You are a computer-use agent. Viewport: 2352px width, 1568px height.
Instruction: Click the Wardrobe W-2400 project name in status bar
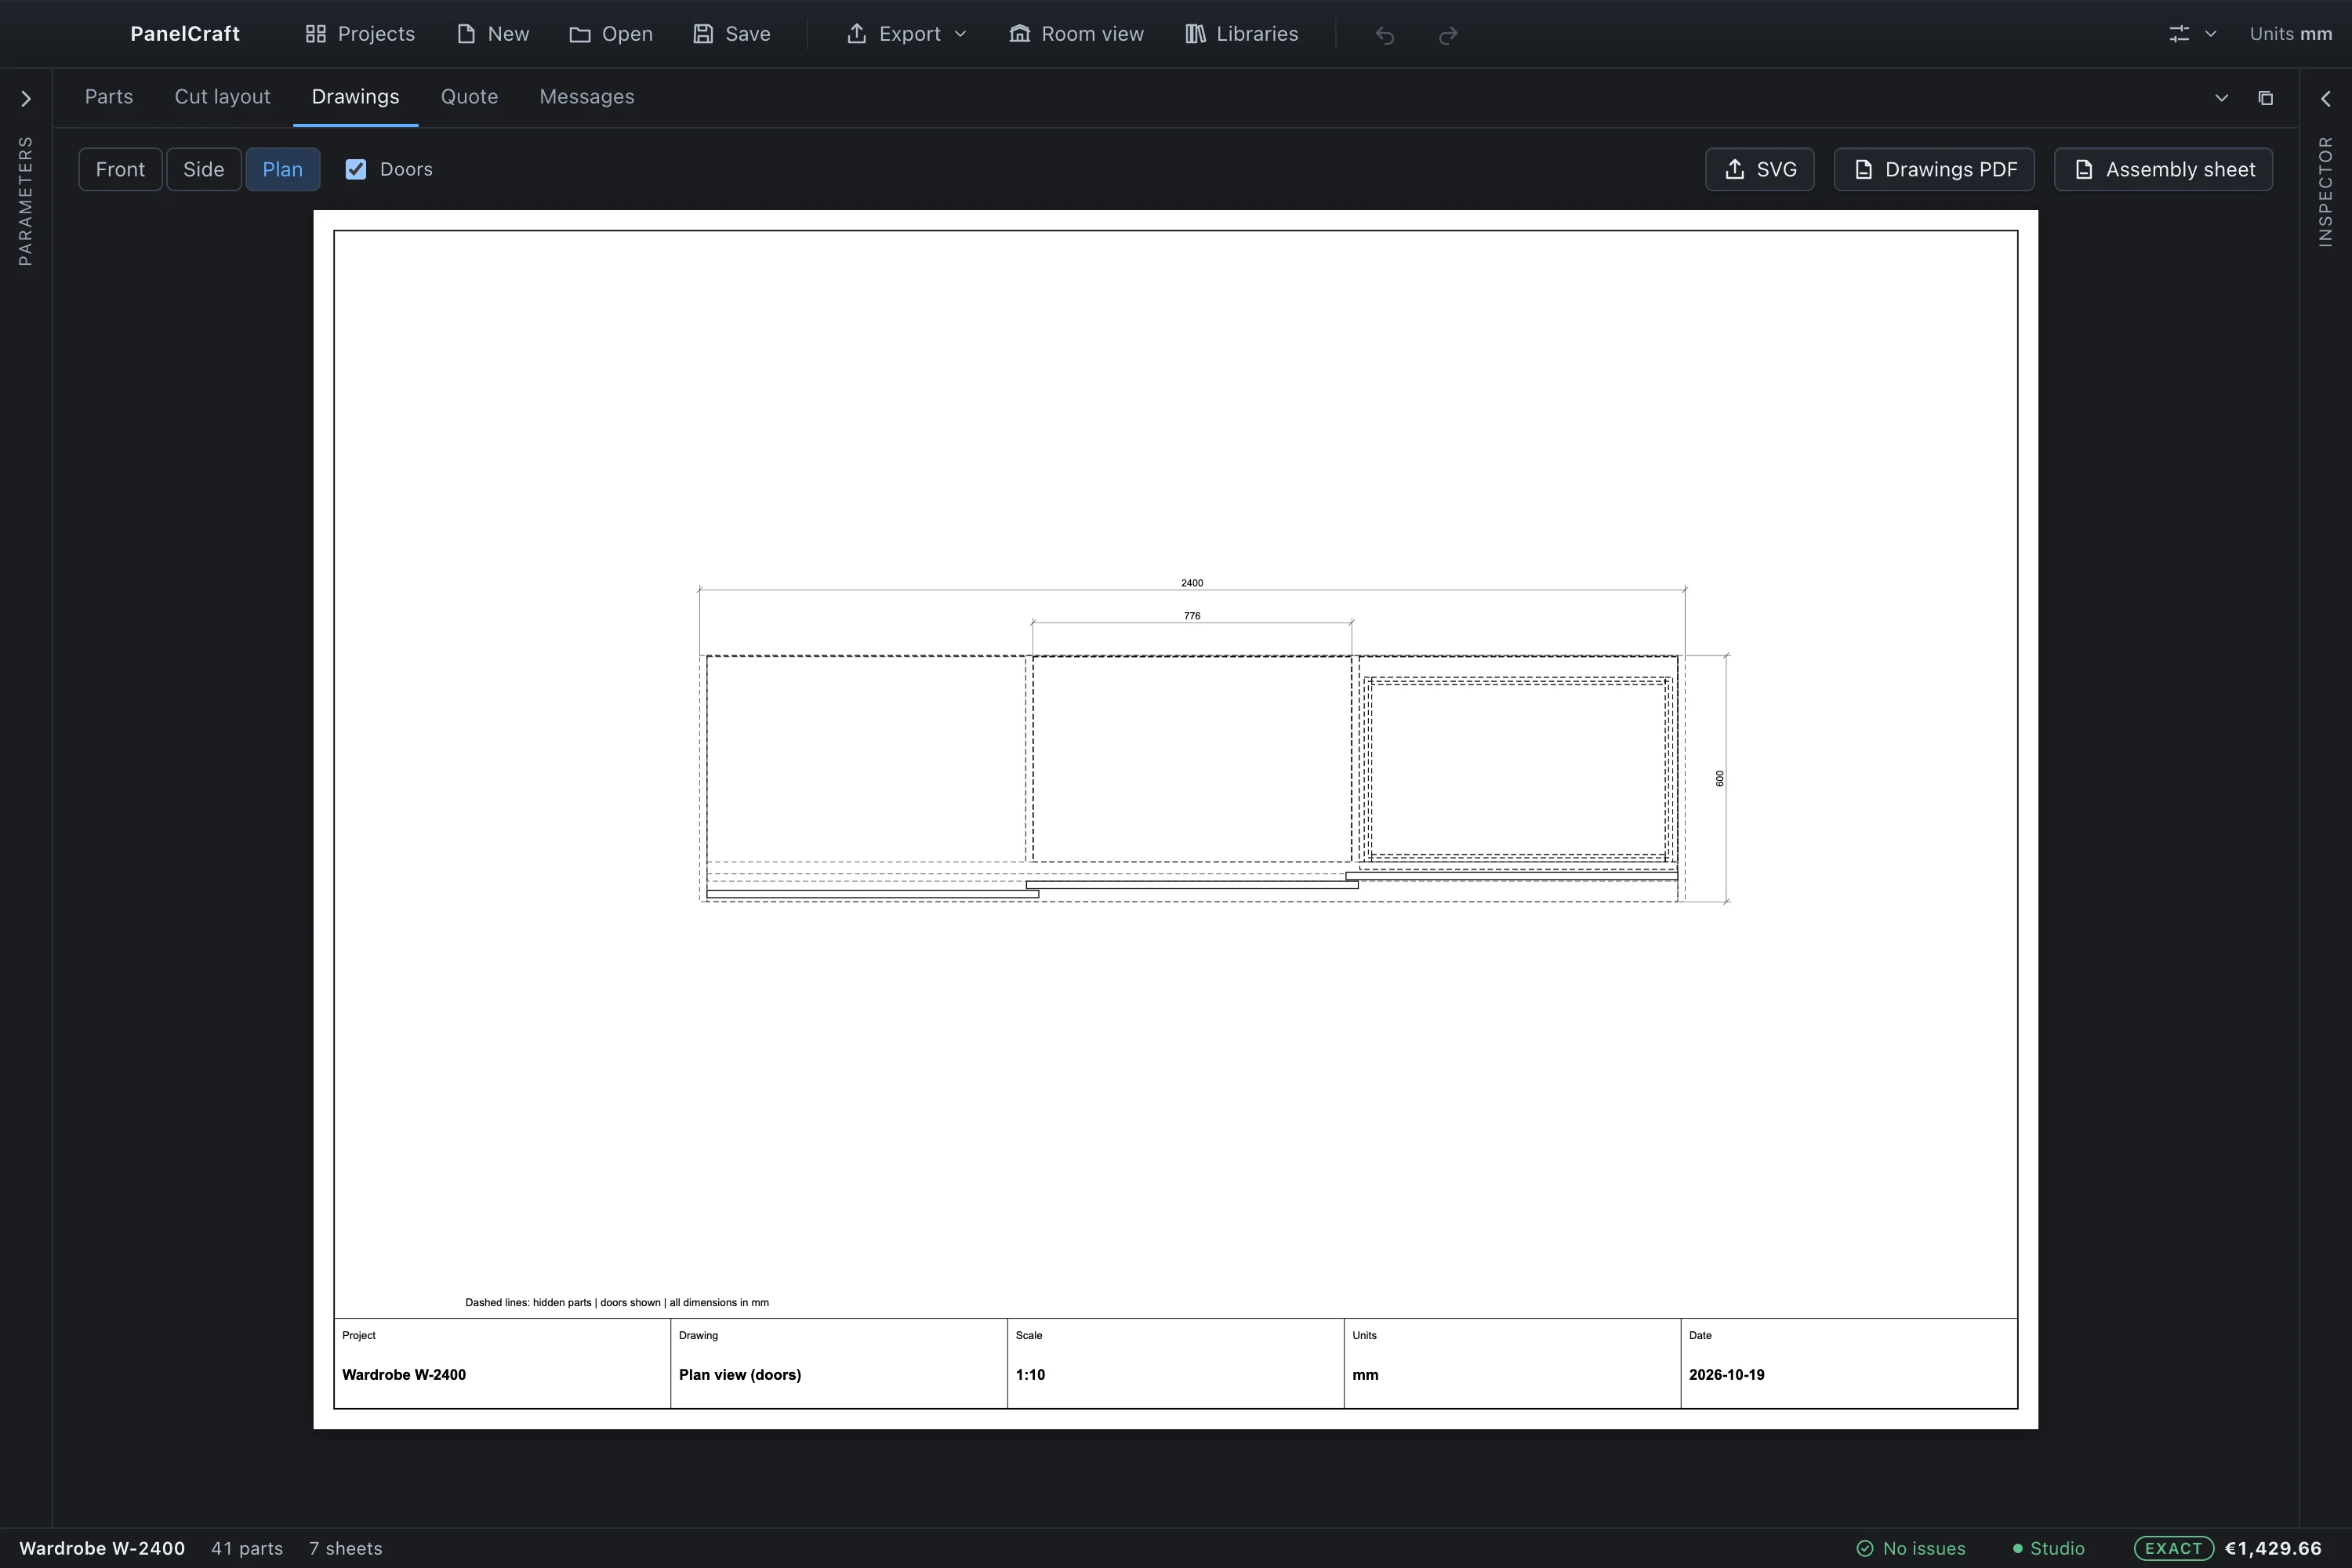[102, 1548]
